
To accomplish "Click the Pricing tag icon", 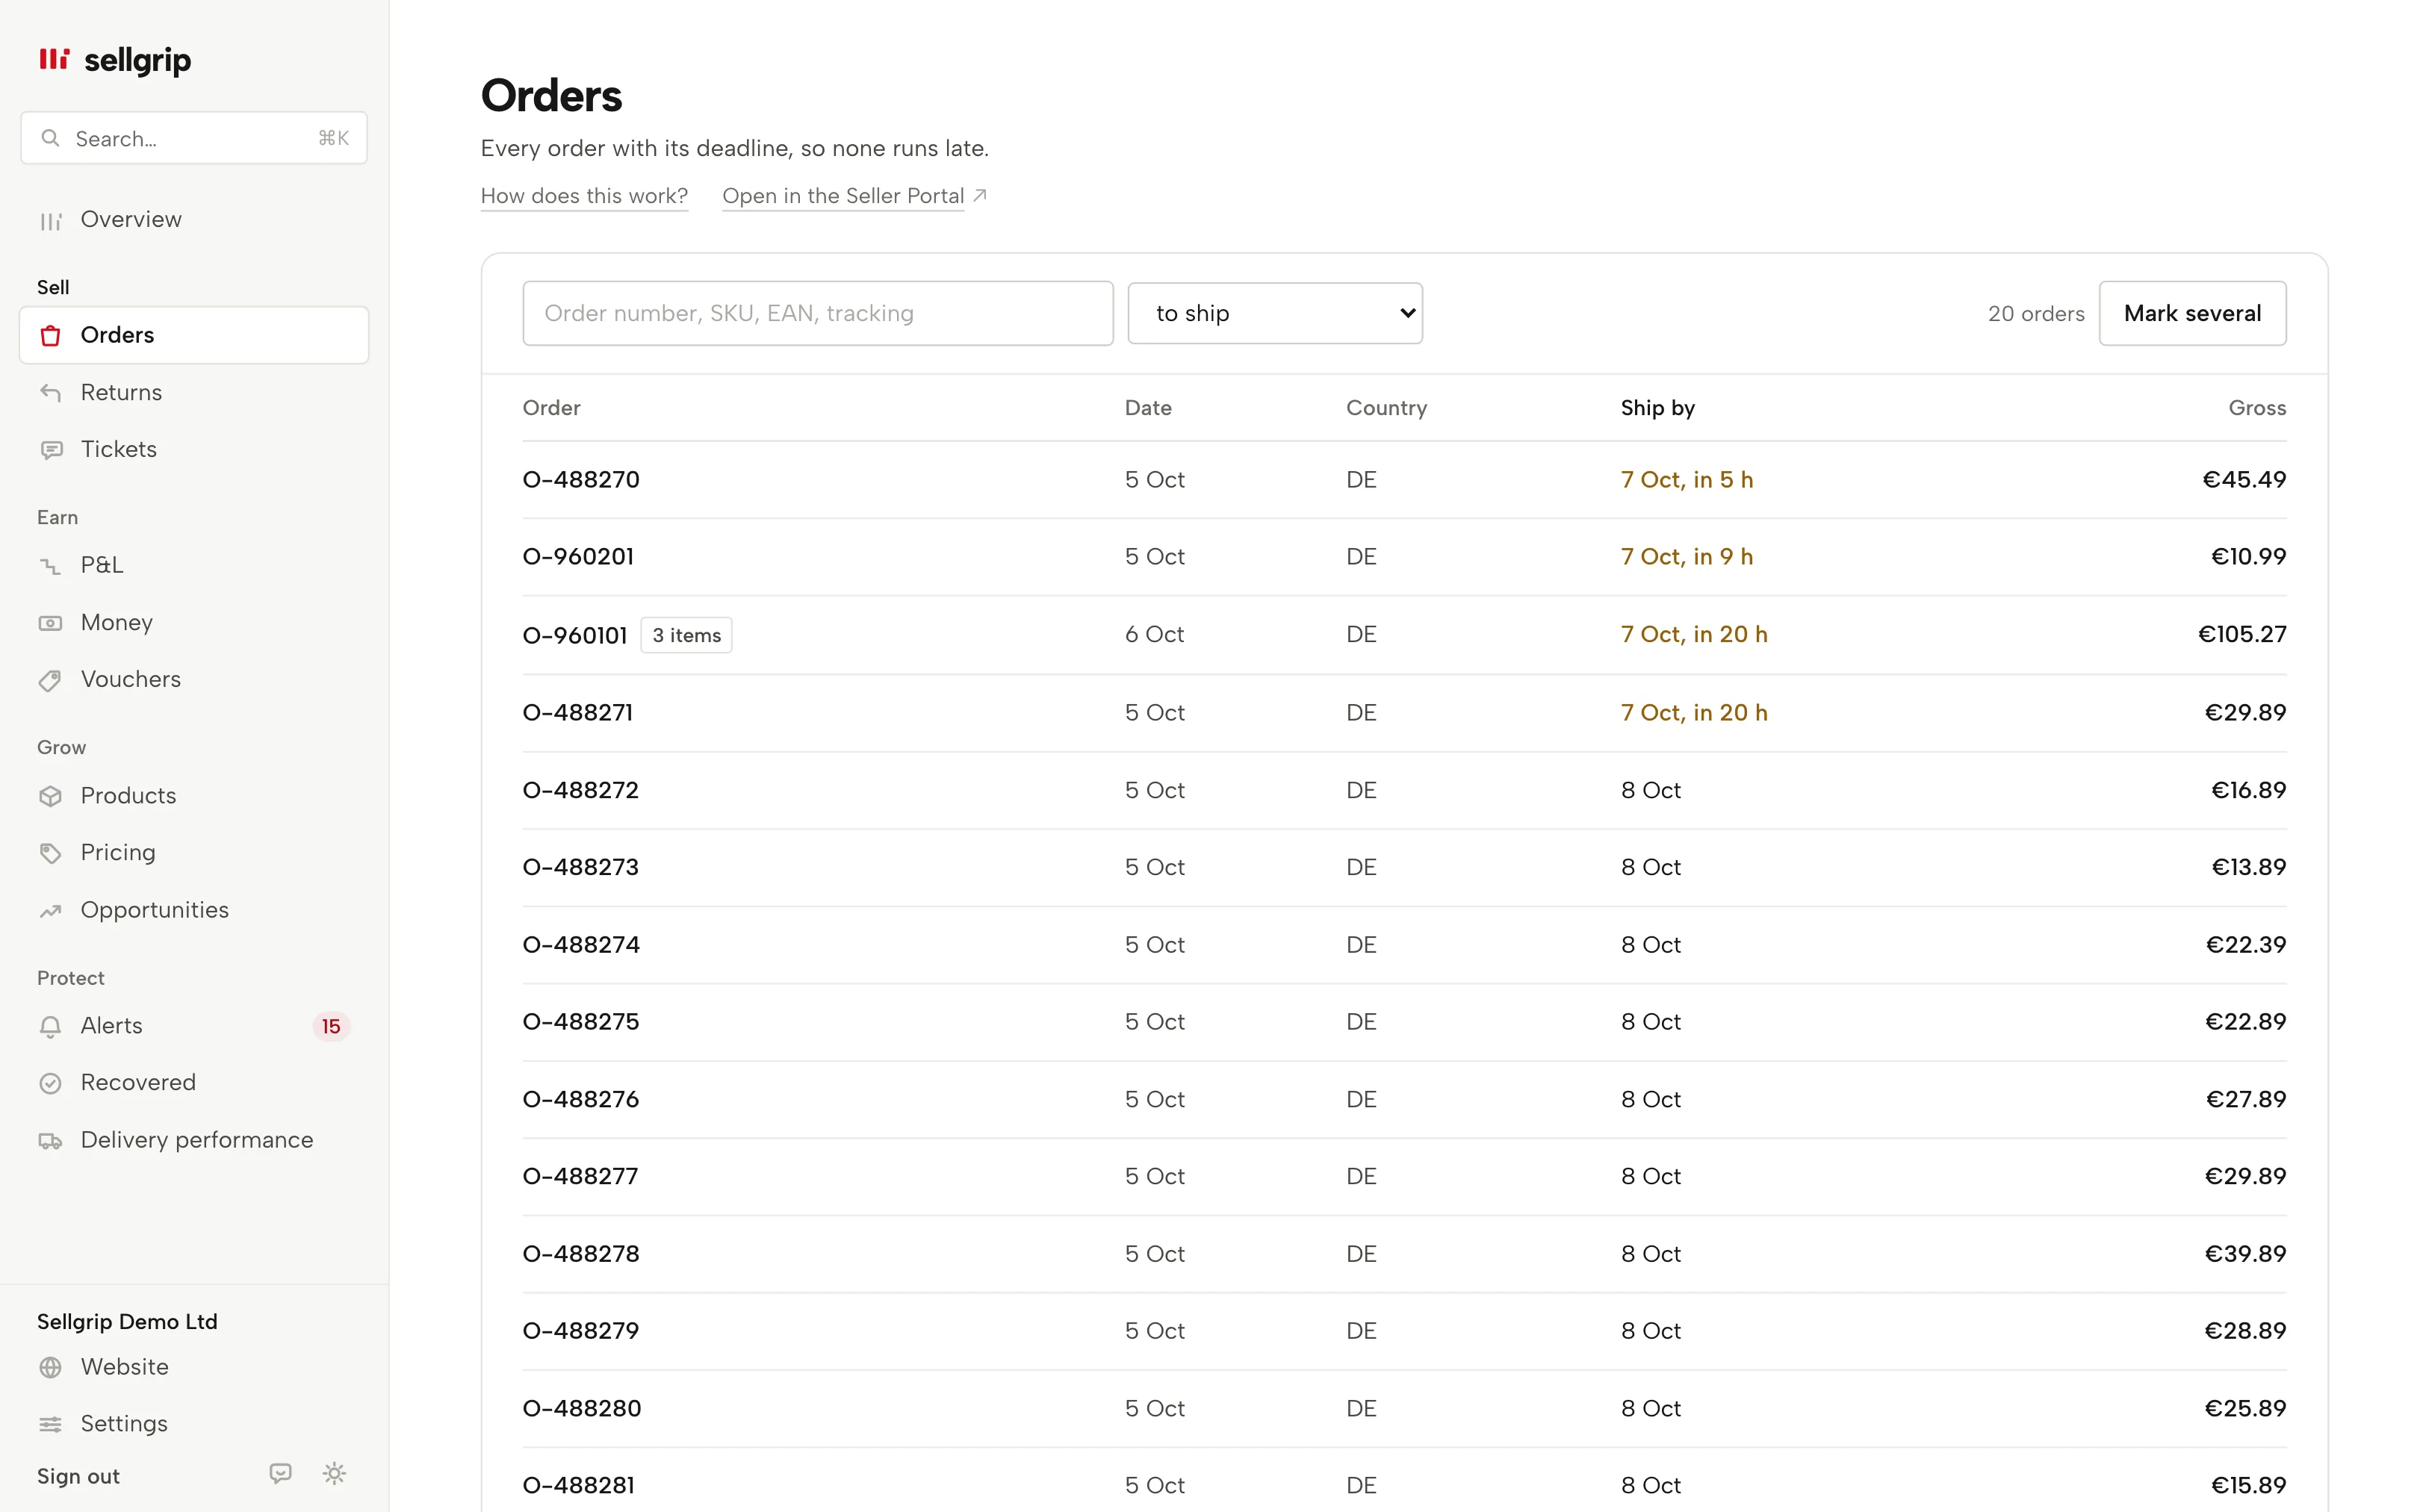I will 50,853.
